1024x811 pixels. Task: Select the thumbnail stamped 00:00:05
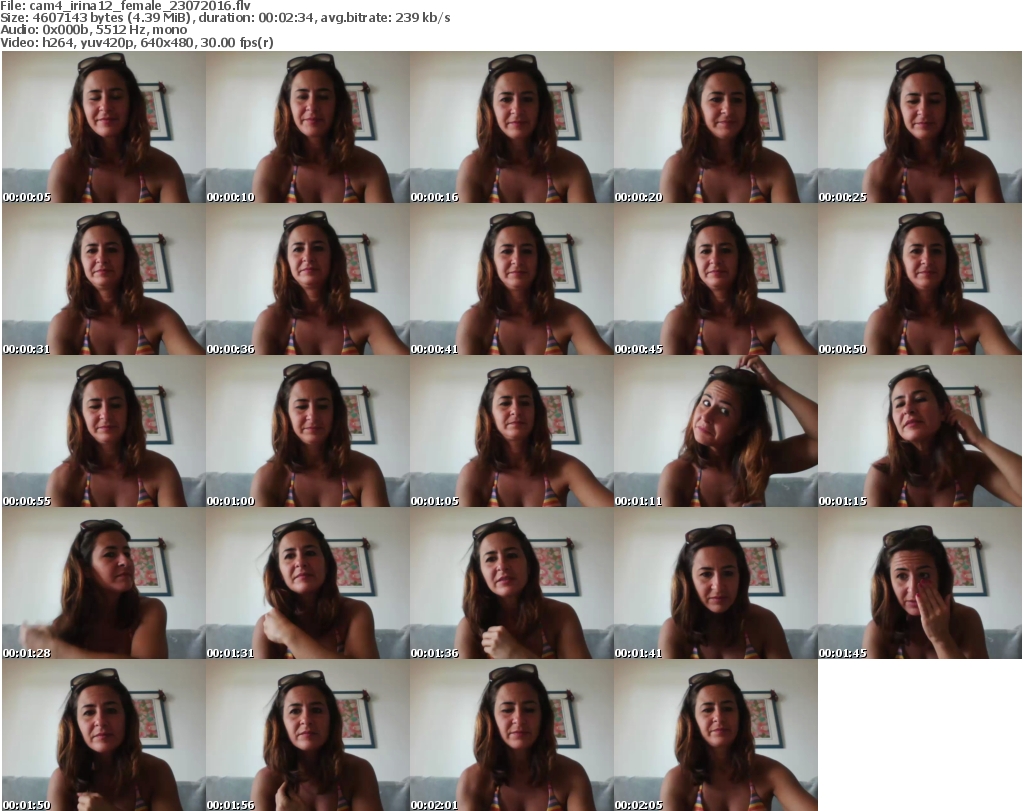(x=104, y=127)
